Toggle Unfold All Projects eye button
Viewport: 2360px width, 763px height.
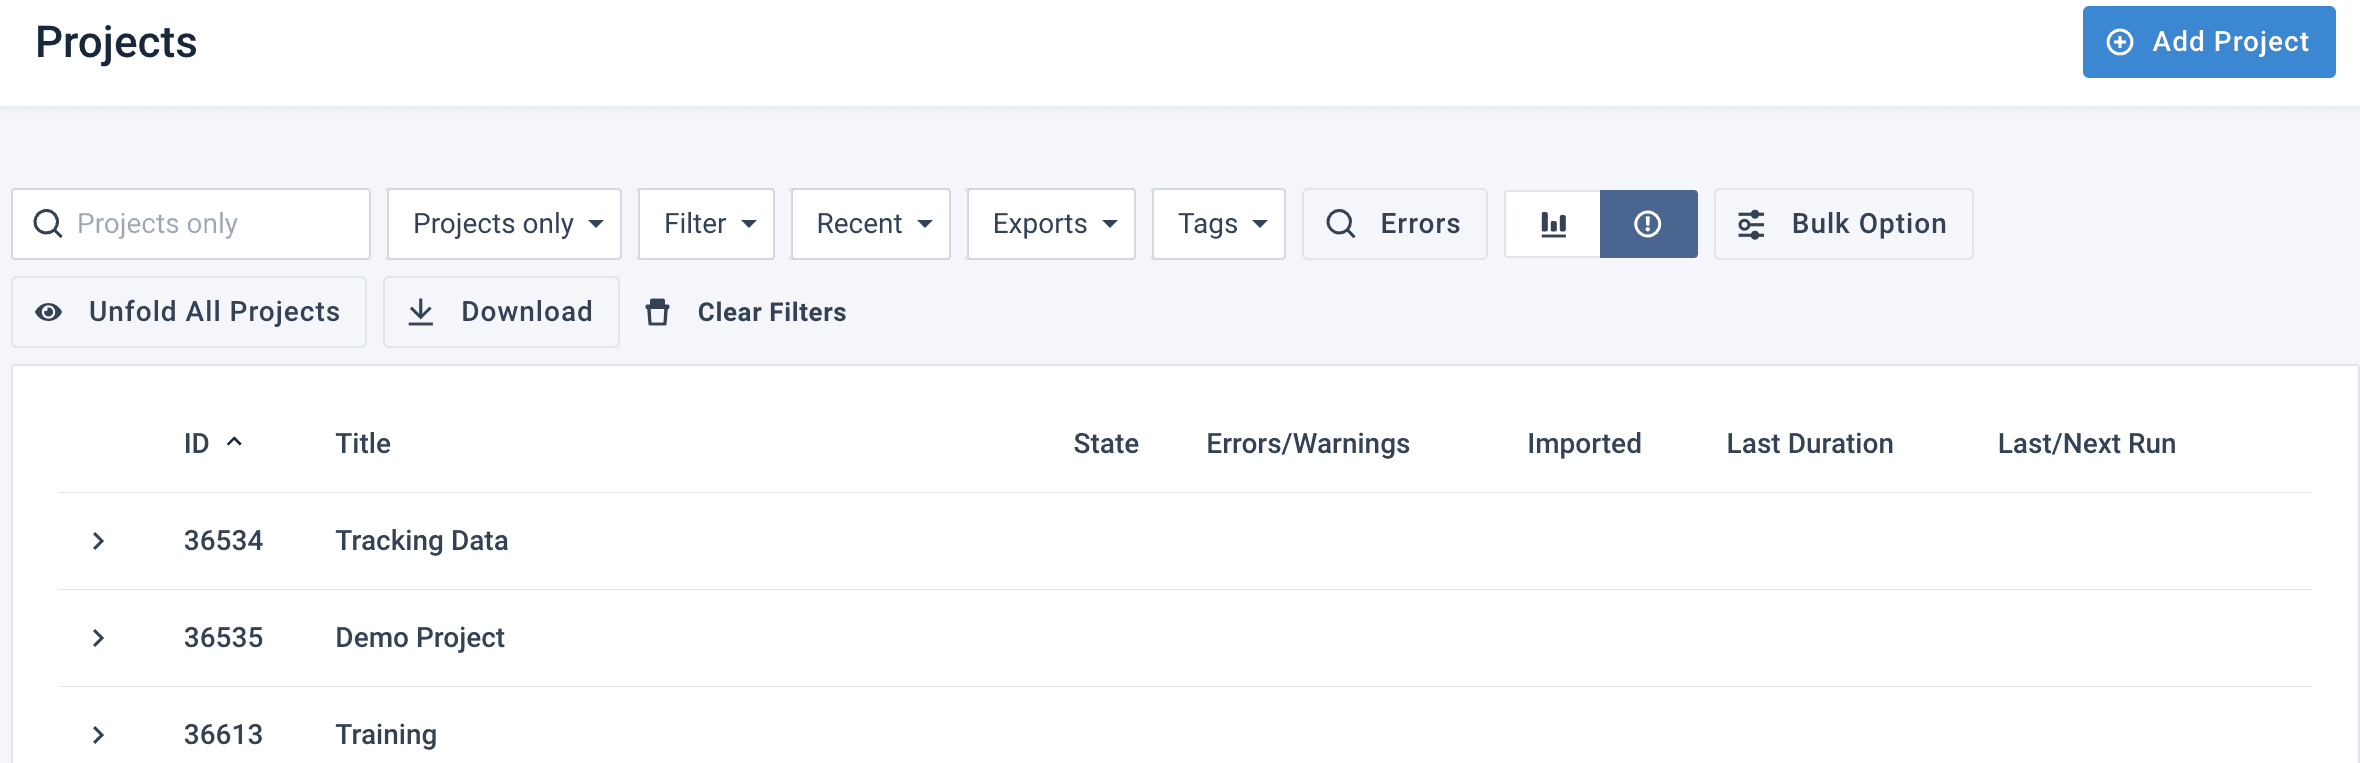click(189, 312)
